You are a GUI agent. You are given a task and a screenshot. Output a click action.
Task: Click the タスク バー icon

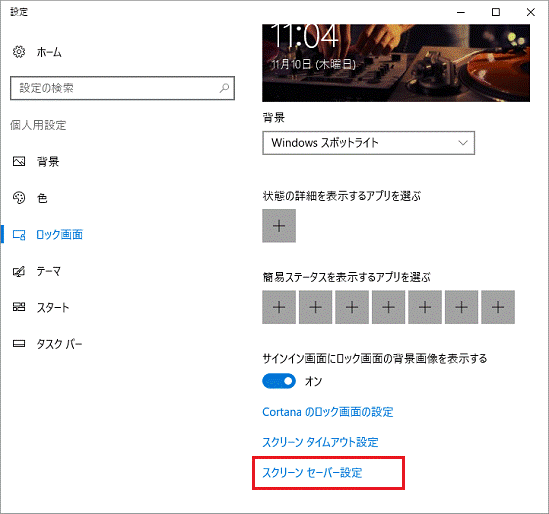(19, 343)
